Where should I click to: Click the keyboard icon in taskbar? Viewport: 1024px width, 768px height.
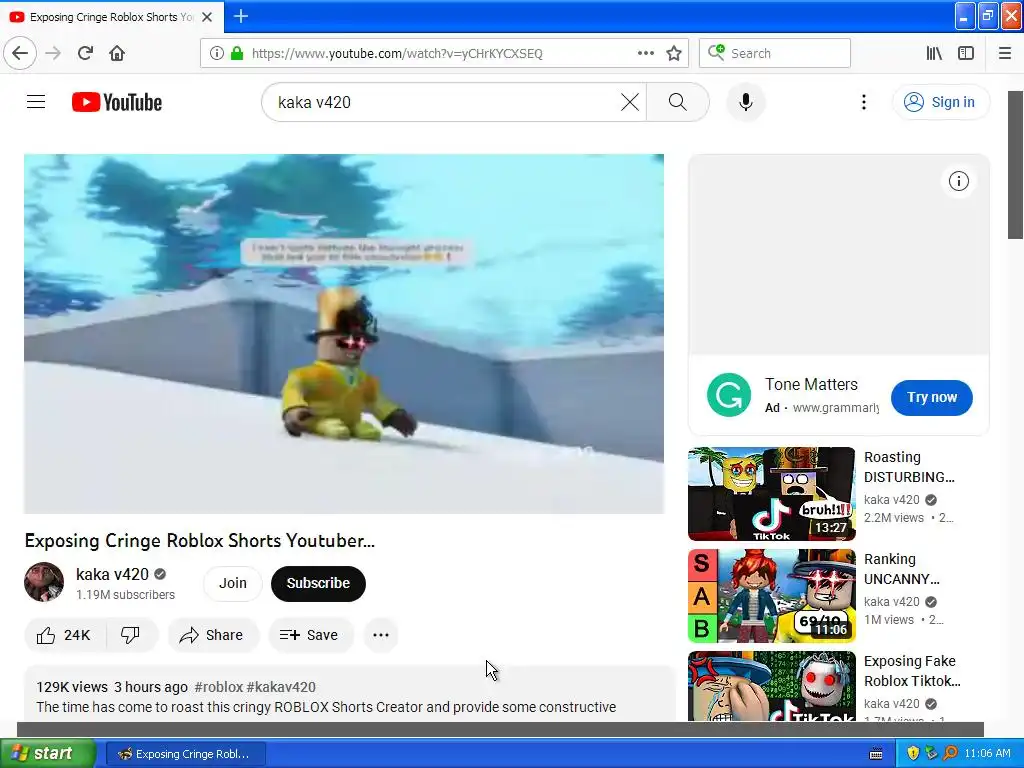tap(876, 754)
